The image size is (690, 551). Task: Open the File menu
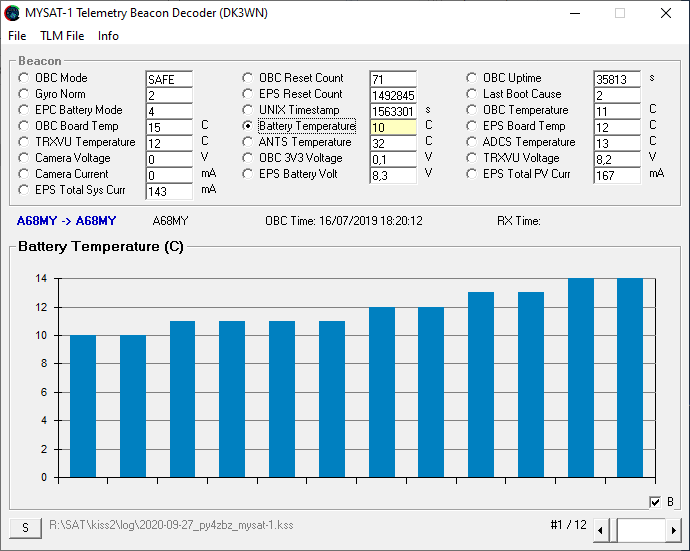coord(17,36)
